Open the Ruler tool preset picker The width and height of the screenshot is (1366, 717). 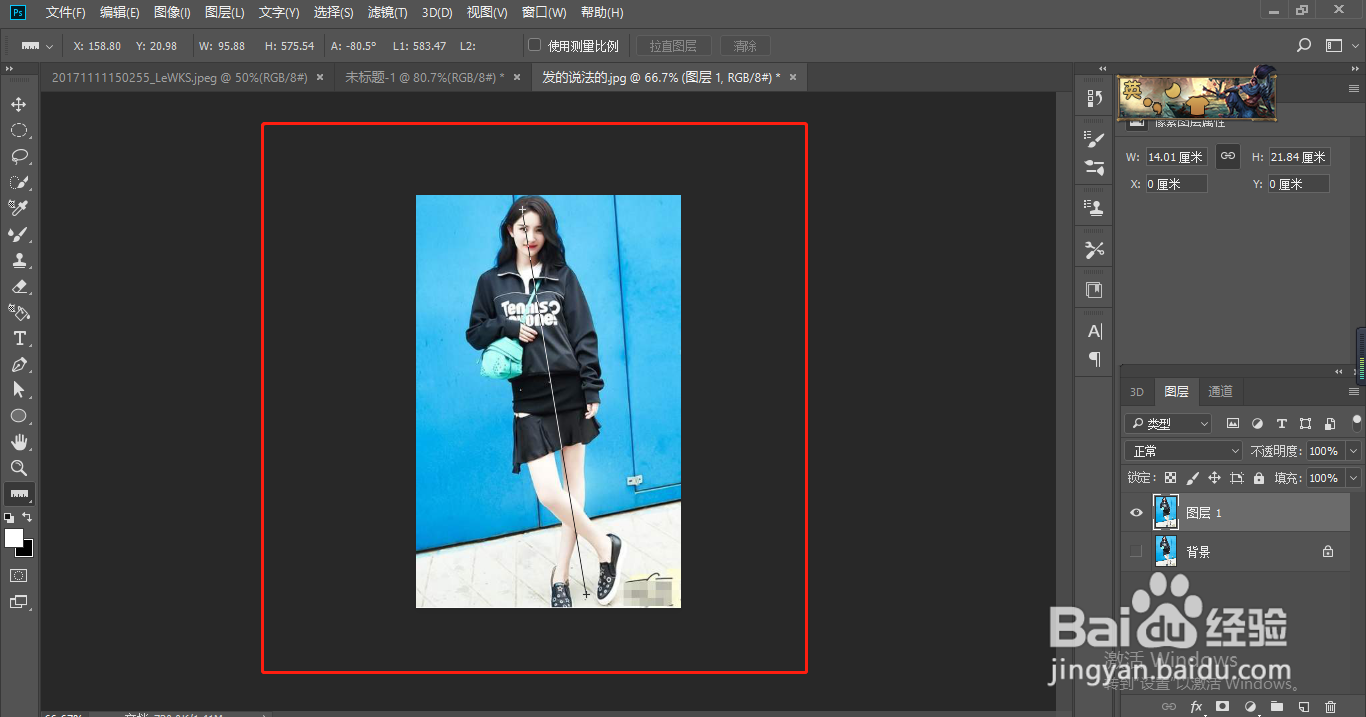click(x=37, y=46)
